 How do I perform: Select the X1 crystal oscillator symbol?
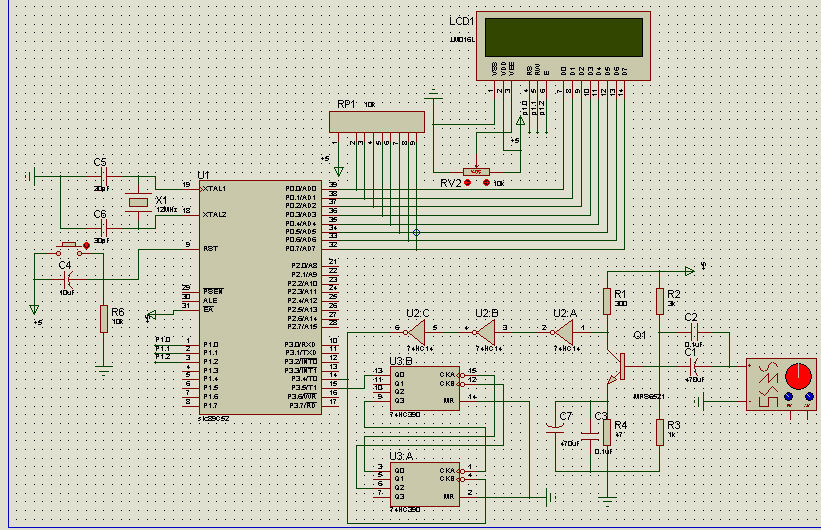click(x=138, y=203)
